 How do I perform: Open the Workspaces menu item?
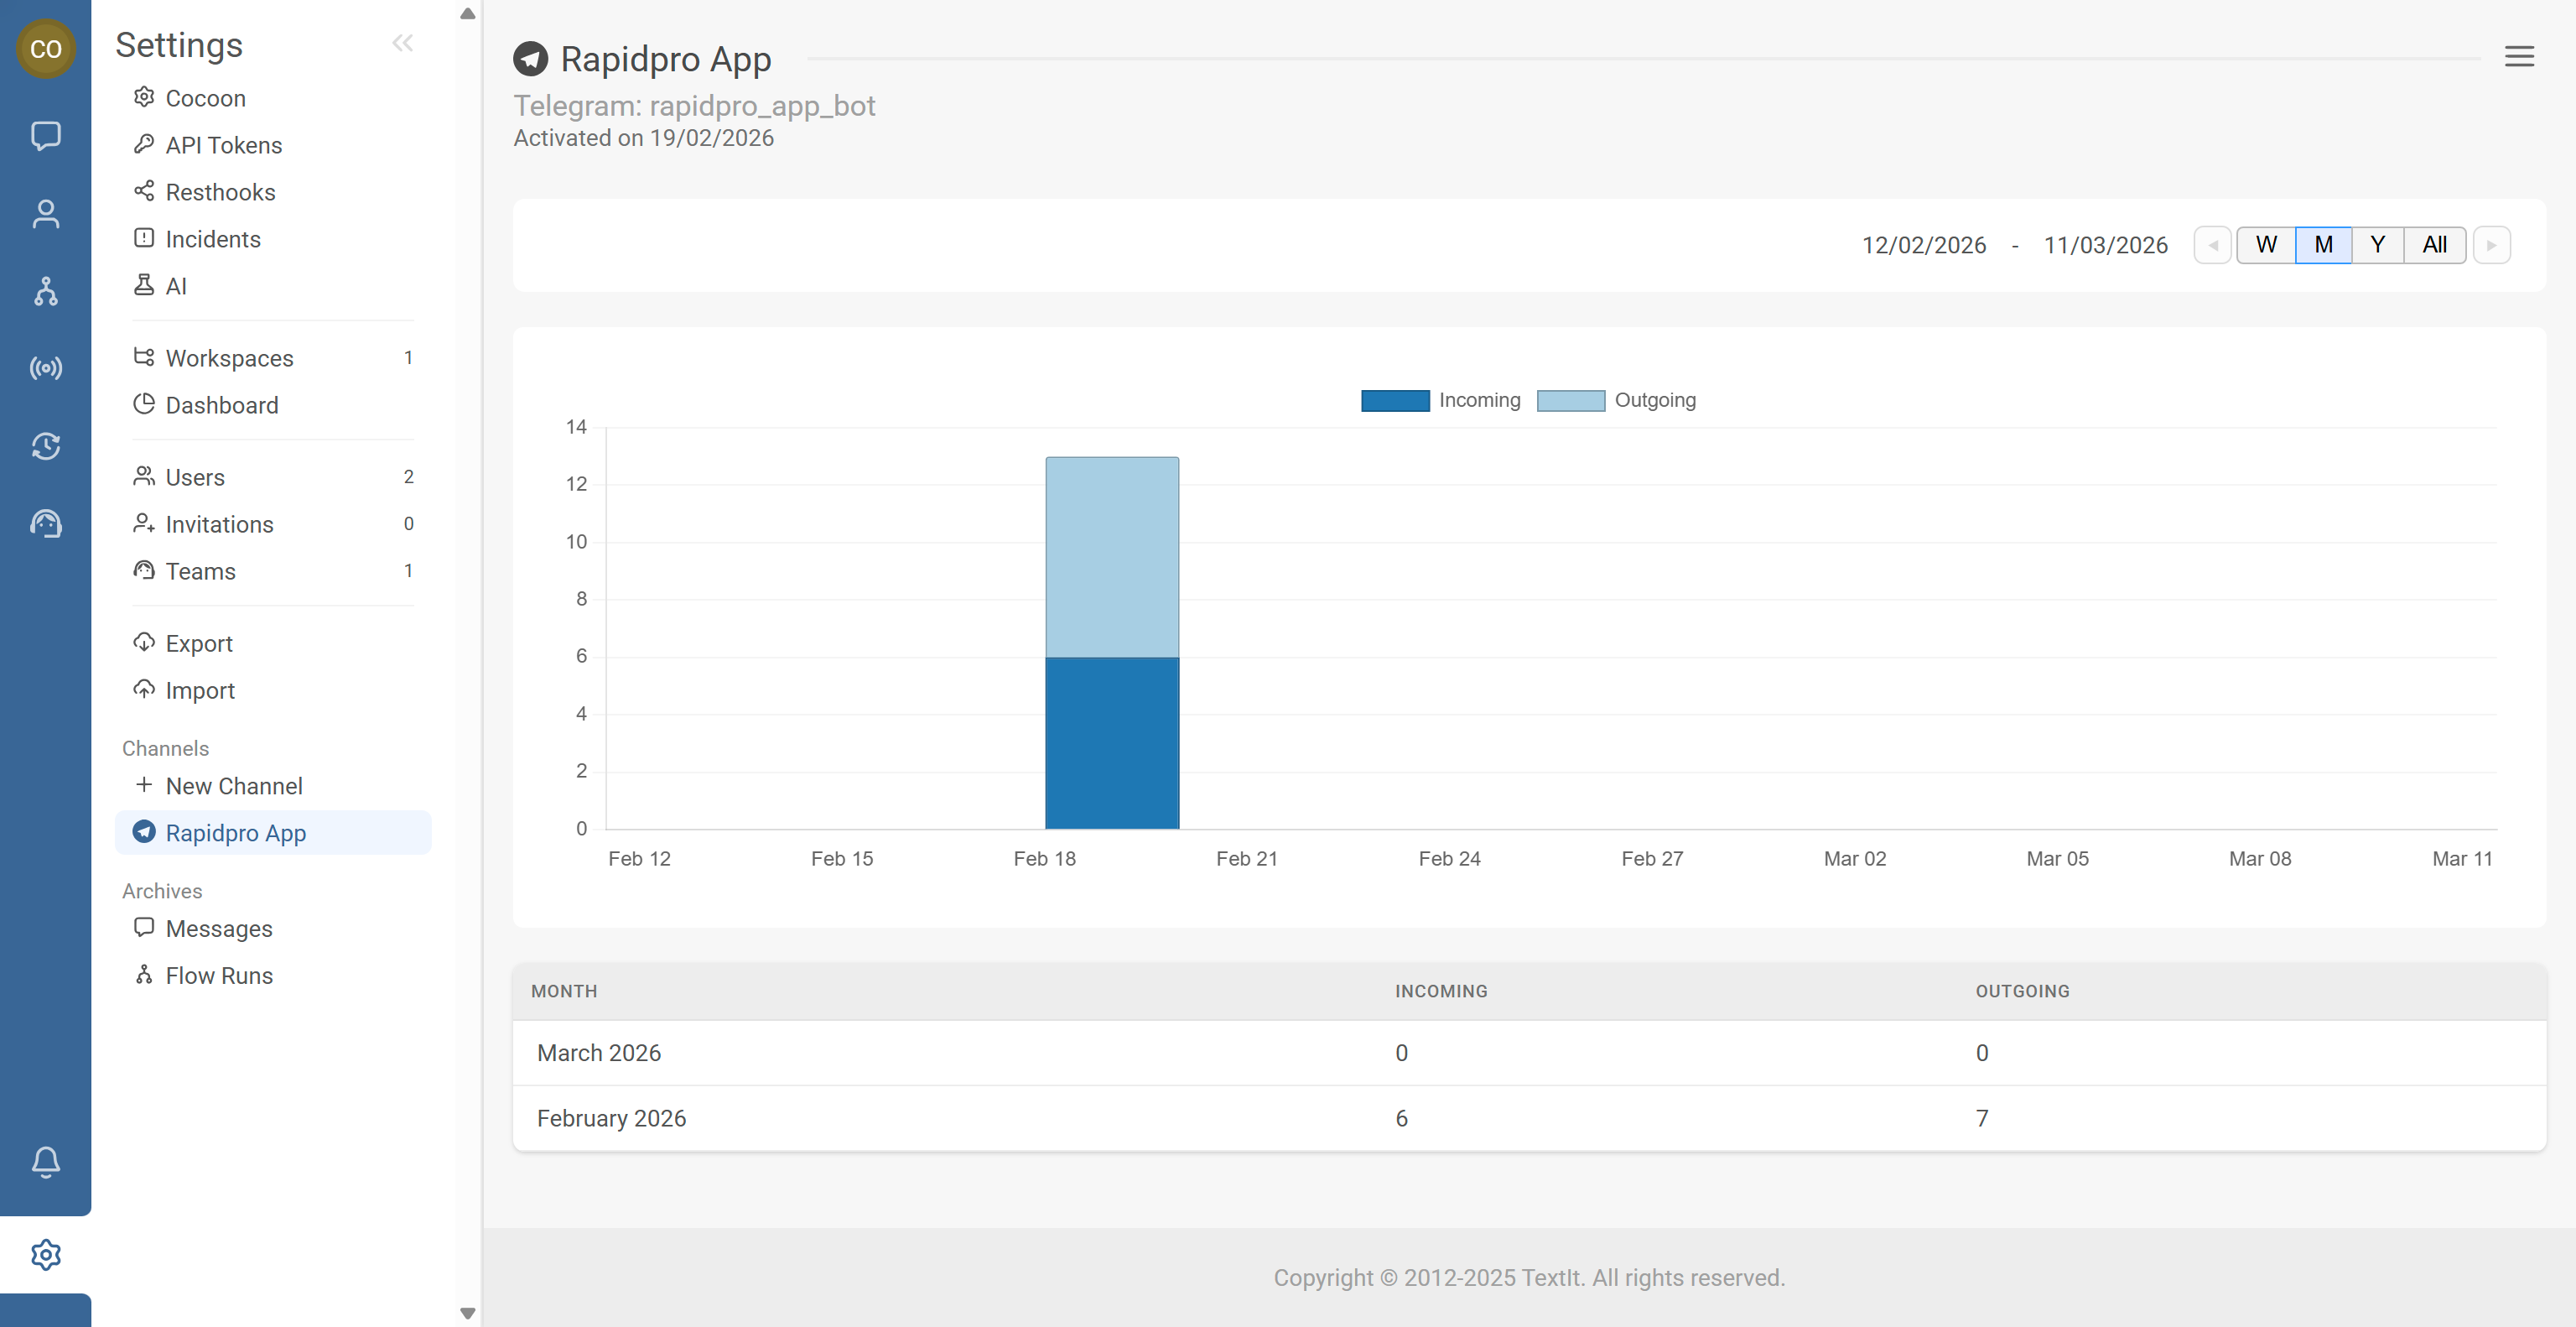229,358
